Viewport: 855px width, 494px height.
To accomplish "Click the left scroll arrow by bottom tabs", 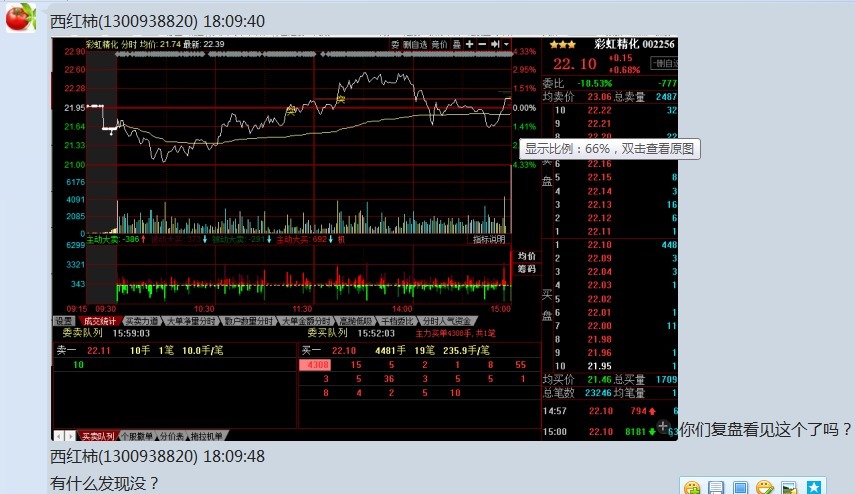I will click(x=59, y=436).
